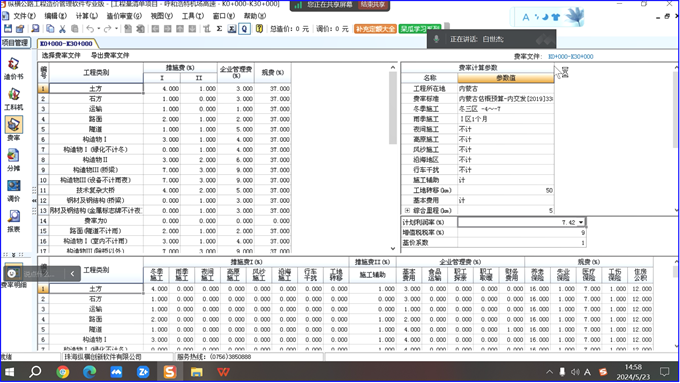Click the save icon in toolbar
The image size is (680, 383).
(8, 29)
